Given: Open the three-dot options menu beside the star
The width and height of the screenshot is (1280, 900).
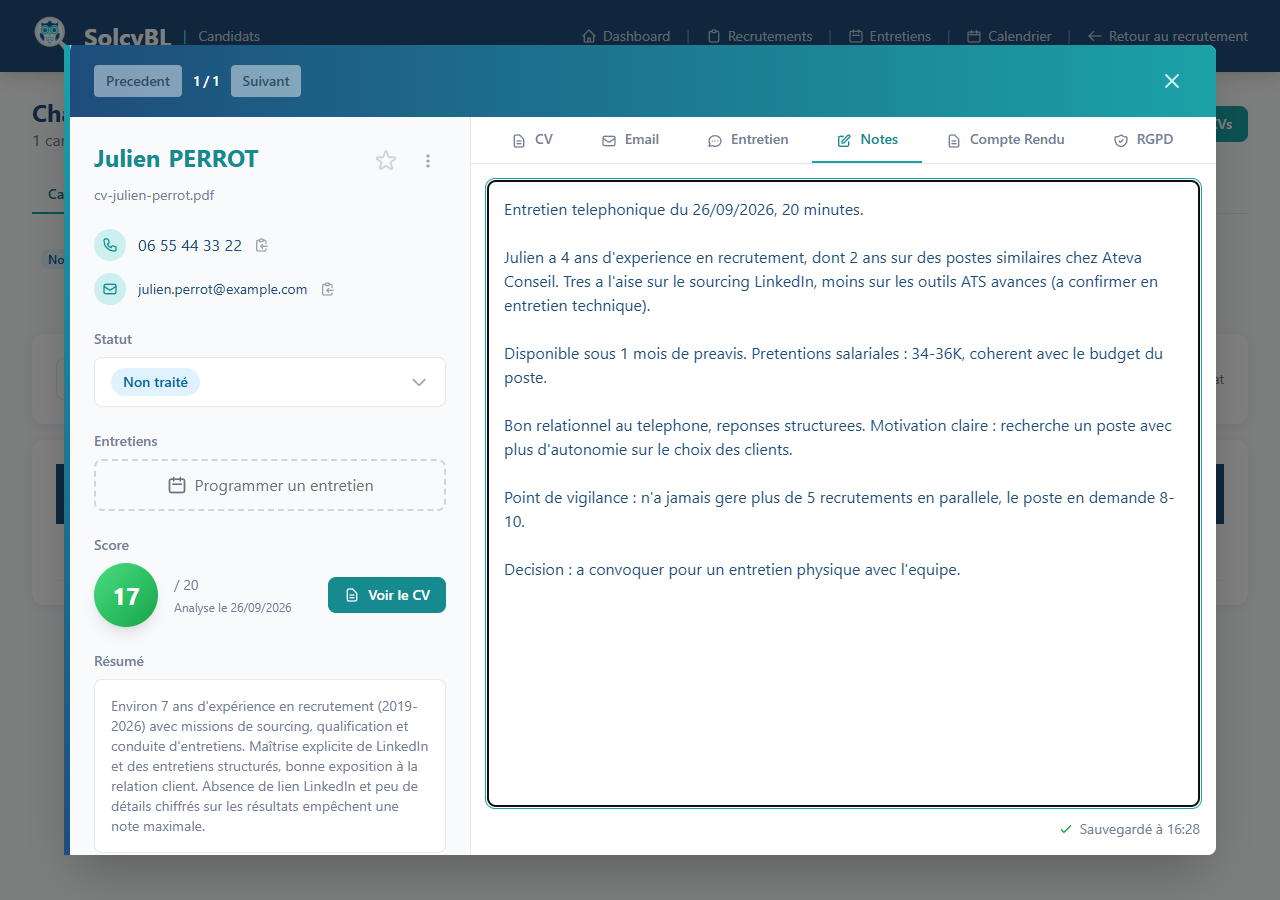Looking at the screenshot, I should (x=428, y=160).
